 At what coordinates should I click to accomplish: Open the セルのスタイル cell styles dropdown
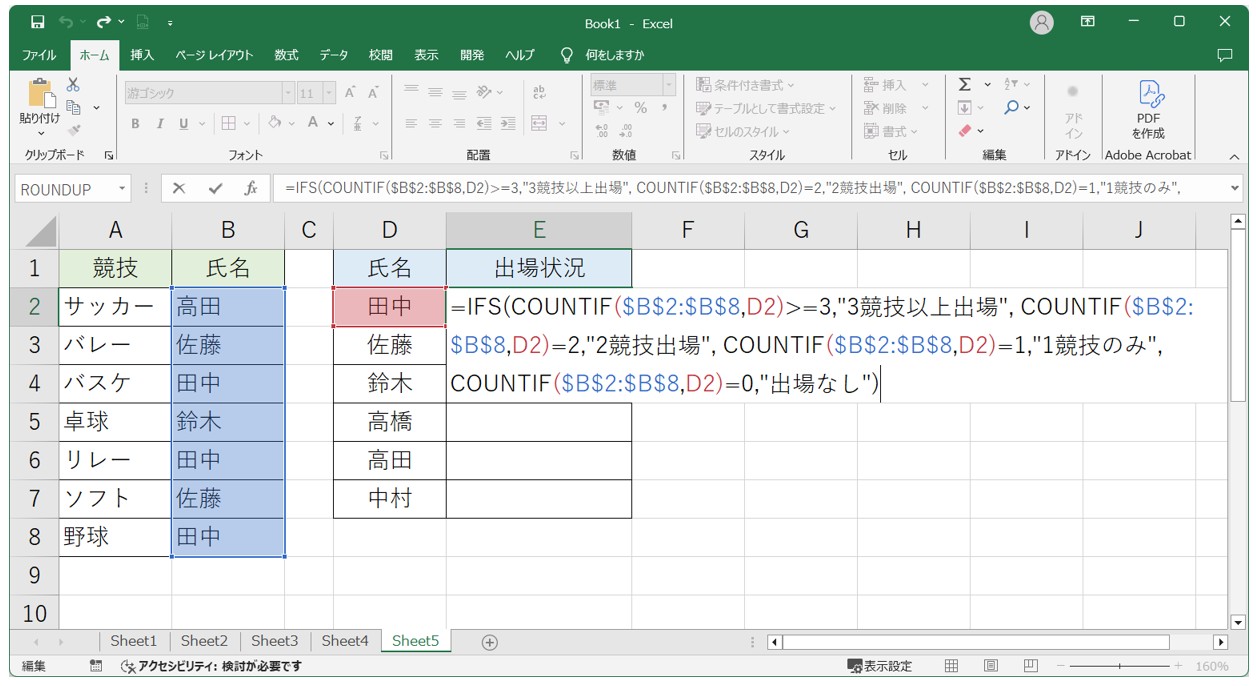coord(742,131)
